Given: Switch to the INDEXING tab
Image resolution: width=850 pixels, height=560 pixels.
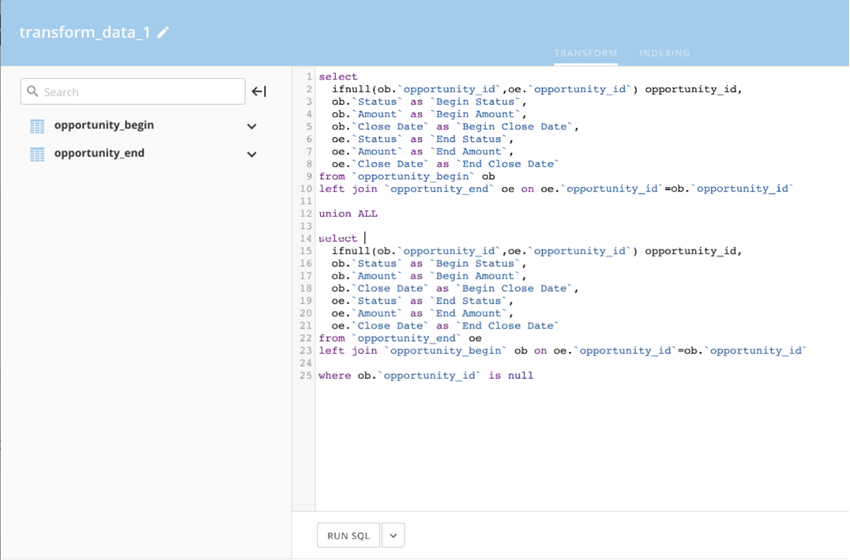Looking at the screenshot, I should pyautogui.click(x=664, y=53).
